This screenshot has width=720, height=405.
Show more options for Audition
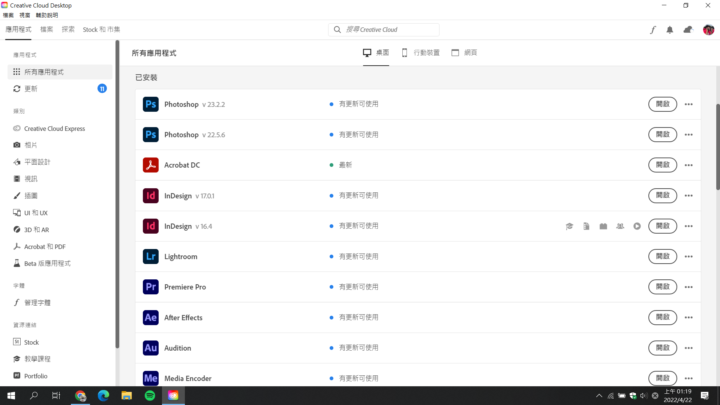689,348
